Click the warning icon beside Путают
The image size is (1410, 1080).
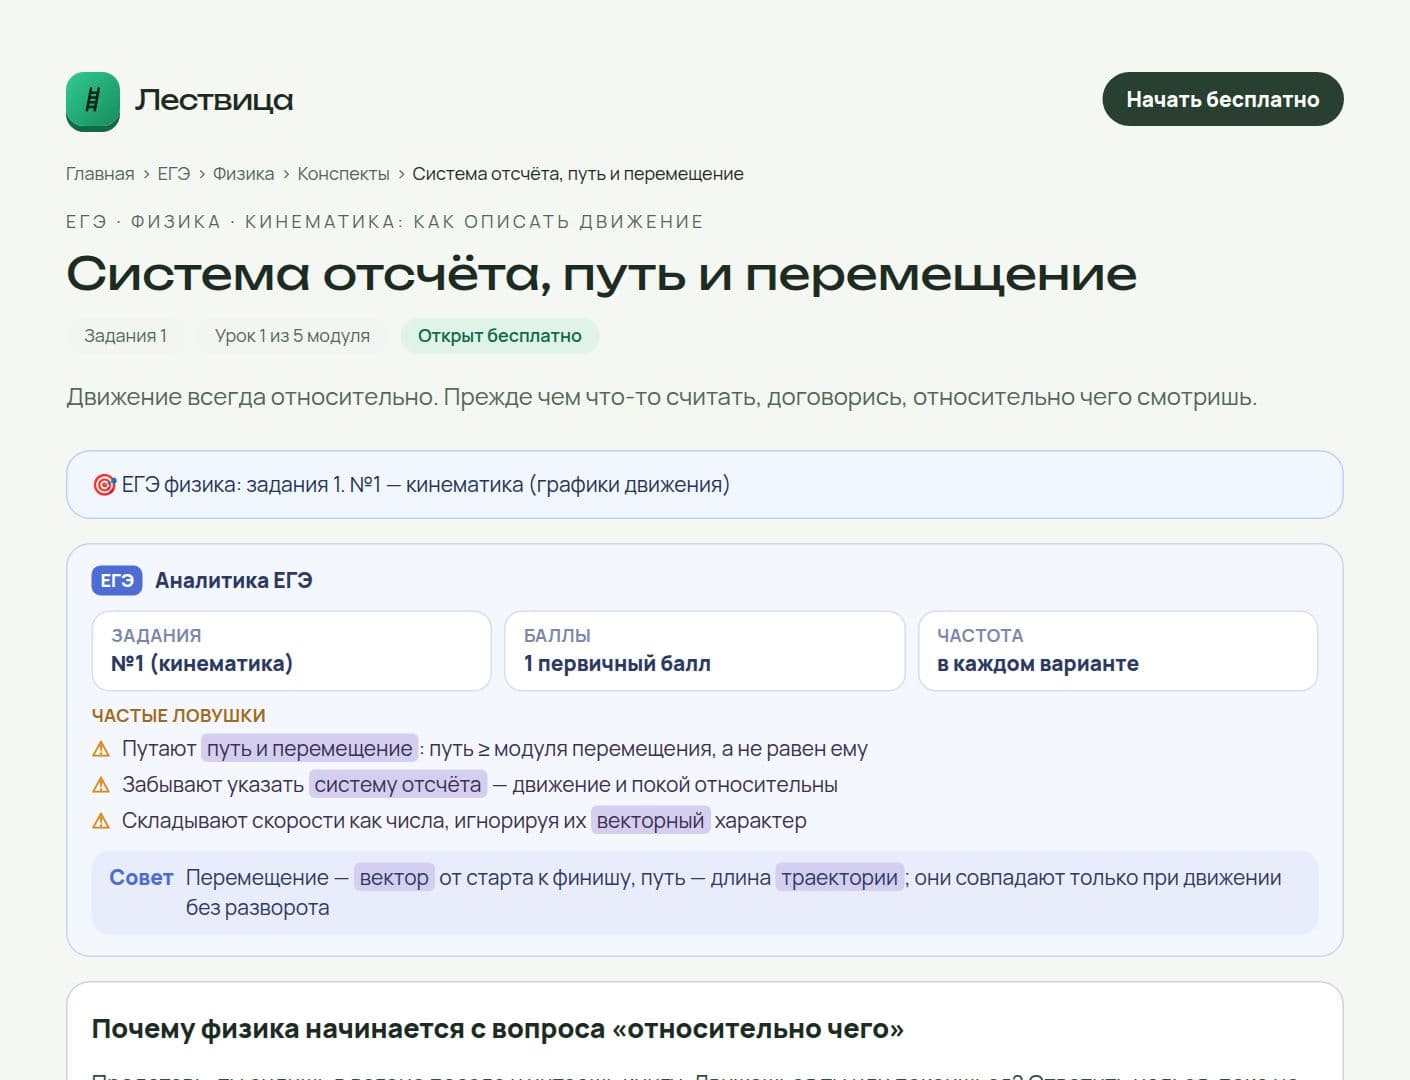pos(101,749)
